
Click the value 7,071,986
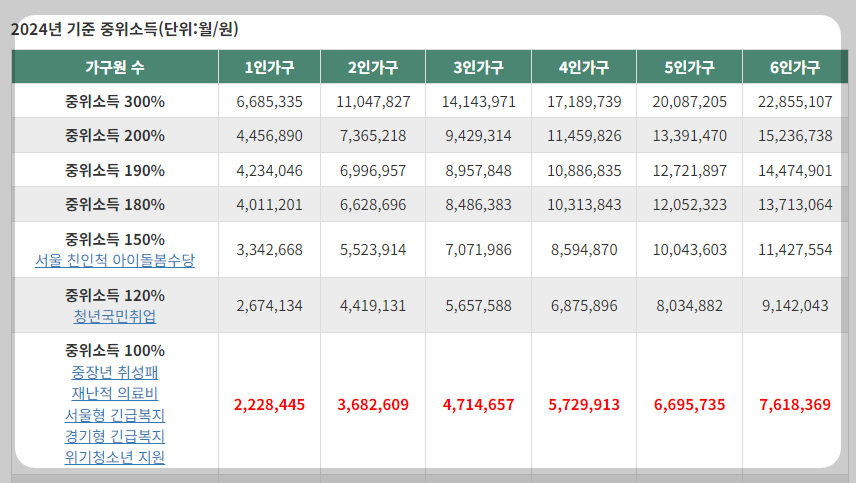click(x=478, y=249)
